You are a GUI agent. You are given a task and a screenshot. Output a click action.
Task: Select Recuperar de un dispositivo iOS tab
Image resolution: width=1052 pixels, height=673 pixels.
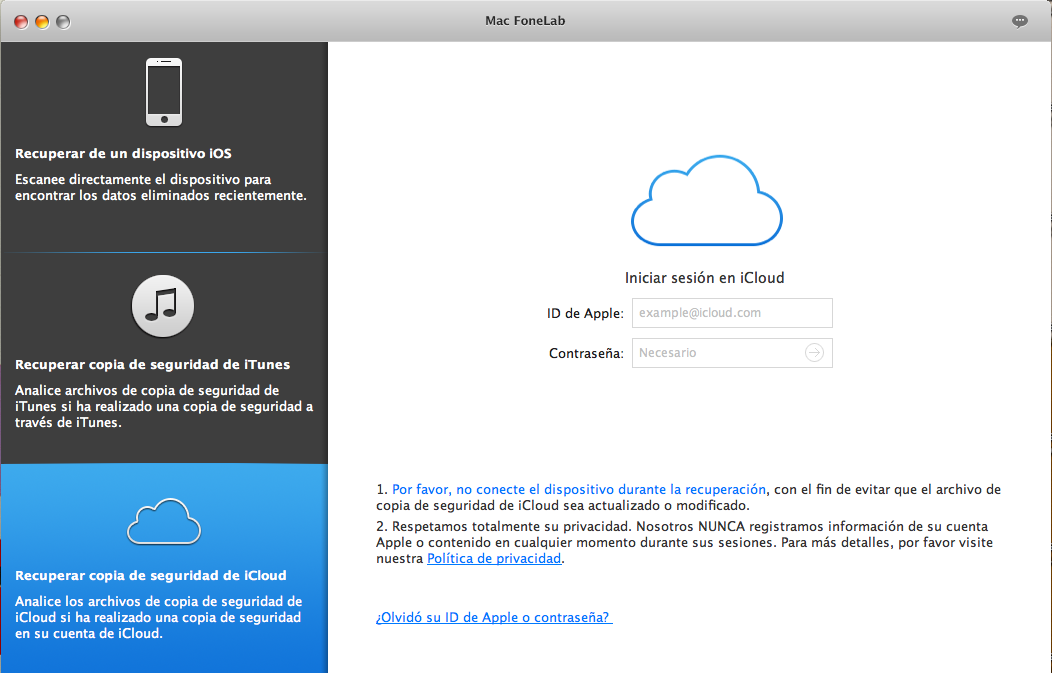[x=164, y=147]
